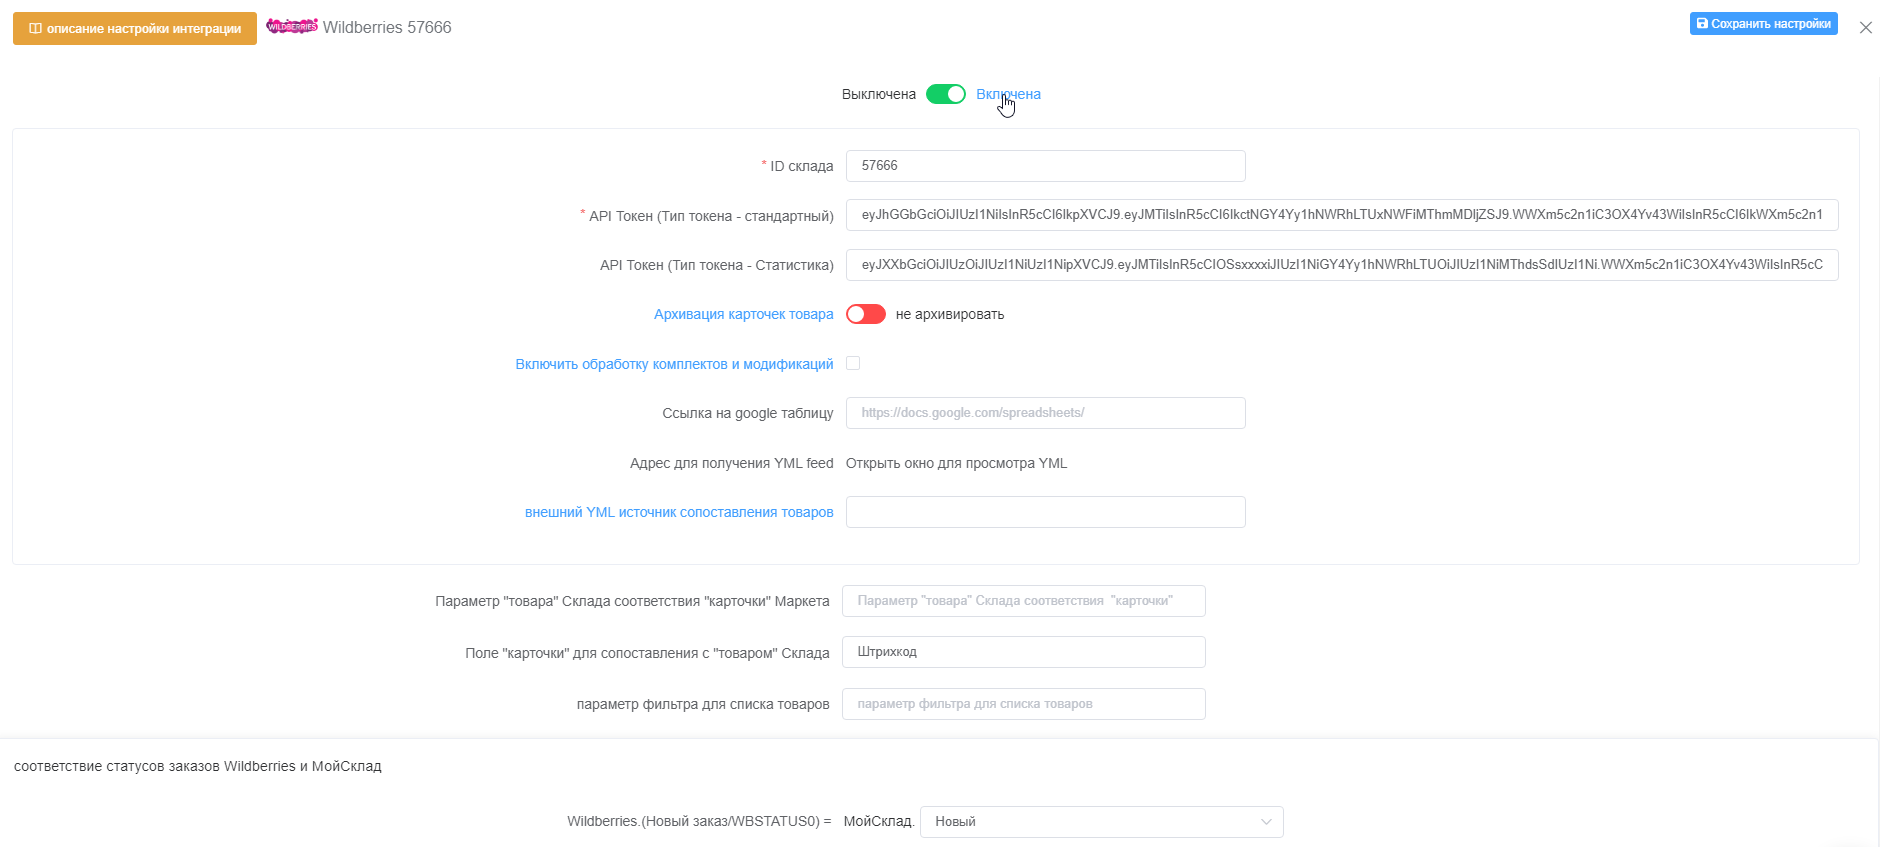This screenshot has width=1880, height=847.
Task: Close the integration settings dialog
Action: click(1865, 28)
